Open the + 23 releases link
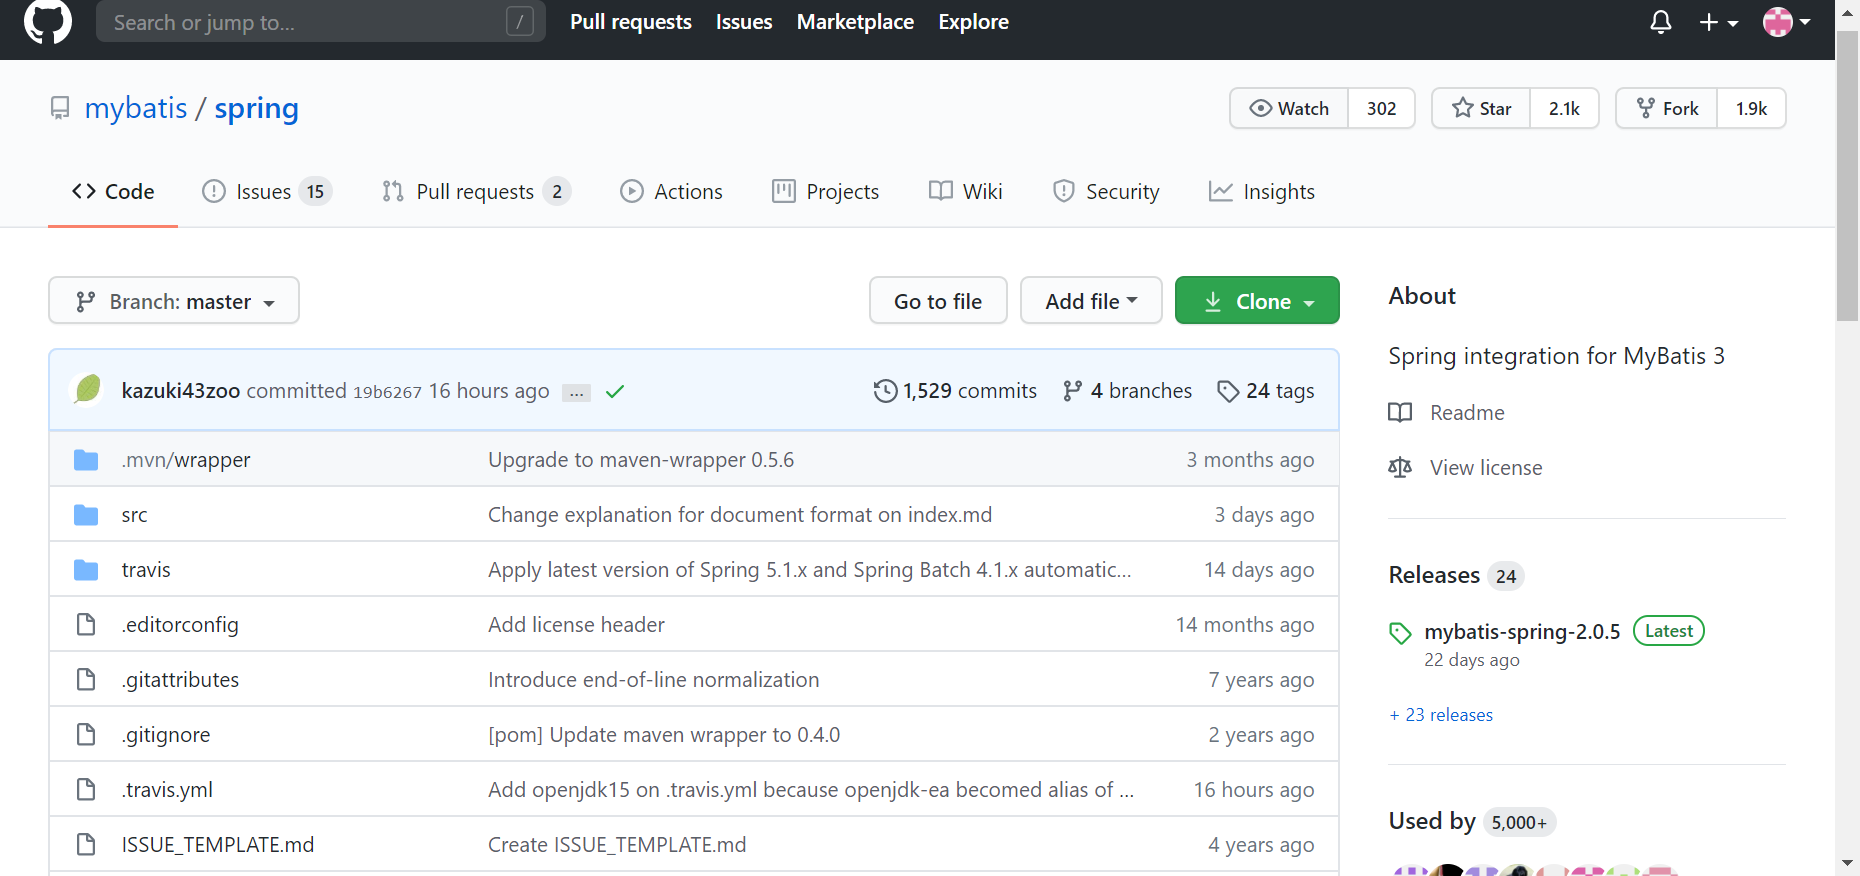Screen dimensions: 1860x876 1441,715
